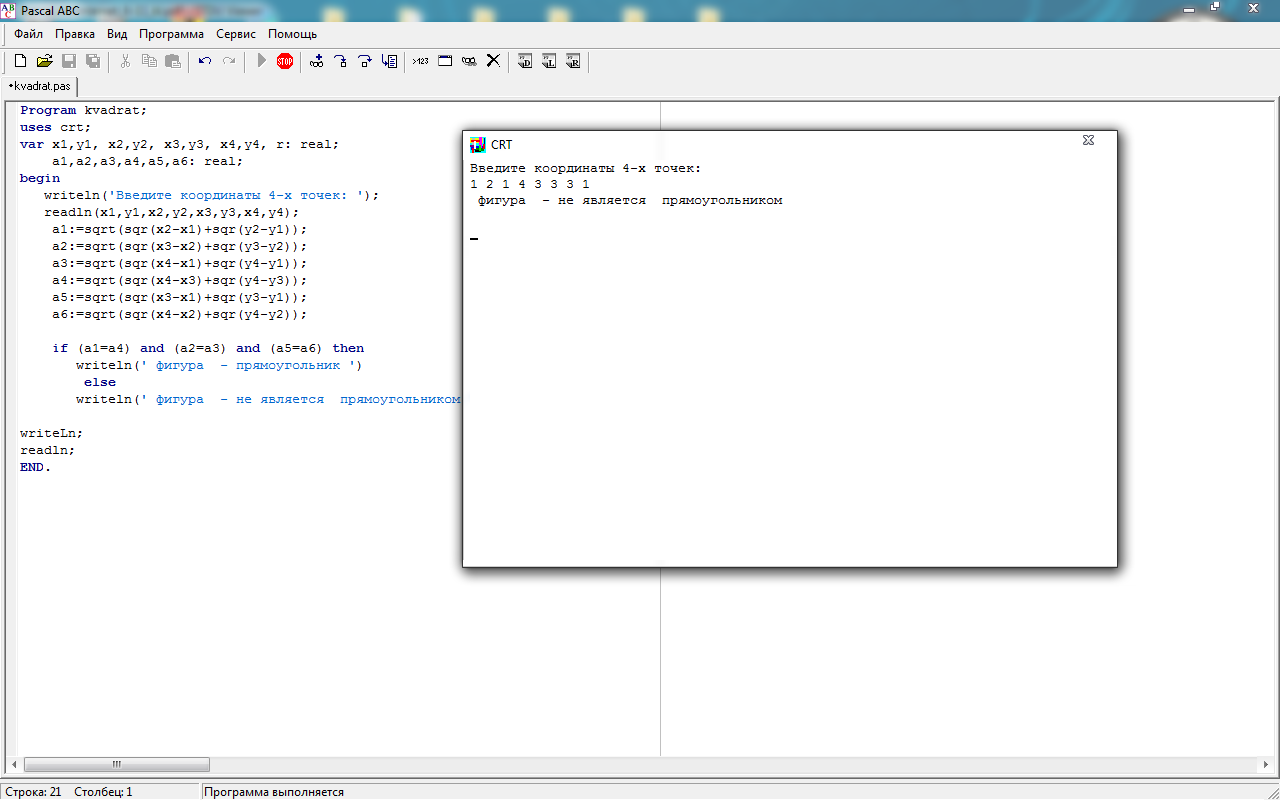The image size is (1280, 800).
Task: Click the Run program play icon
Action: coord(261,61)
